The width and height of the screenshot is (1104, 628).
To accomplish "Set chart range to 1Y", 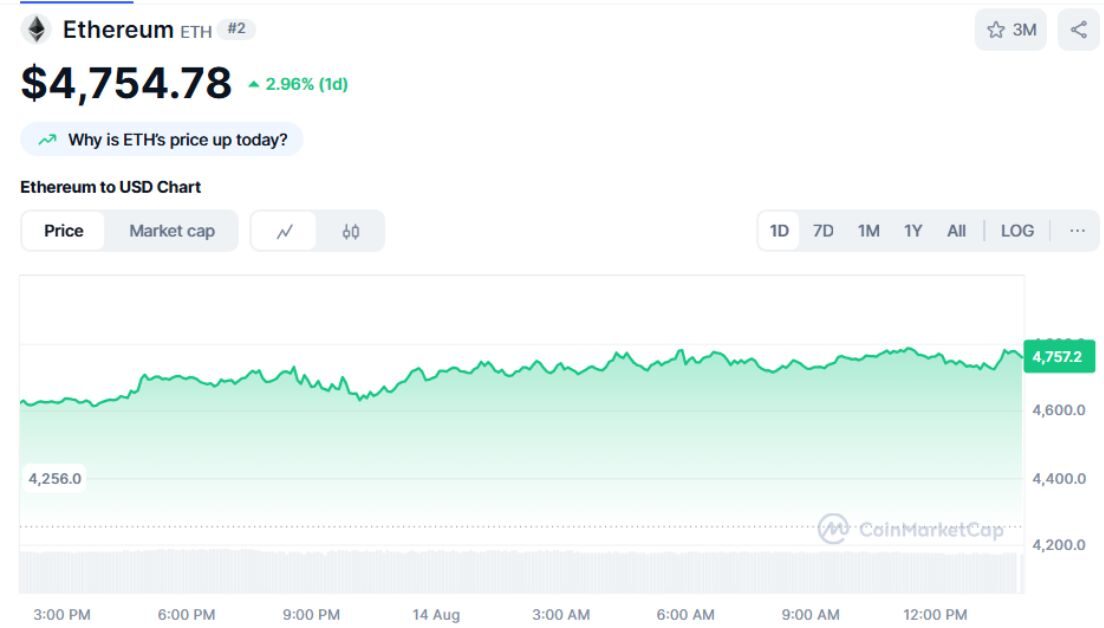I will (x=912, y=231).
